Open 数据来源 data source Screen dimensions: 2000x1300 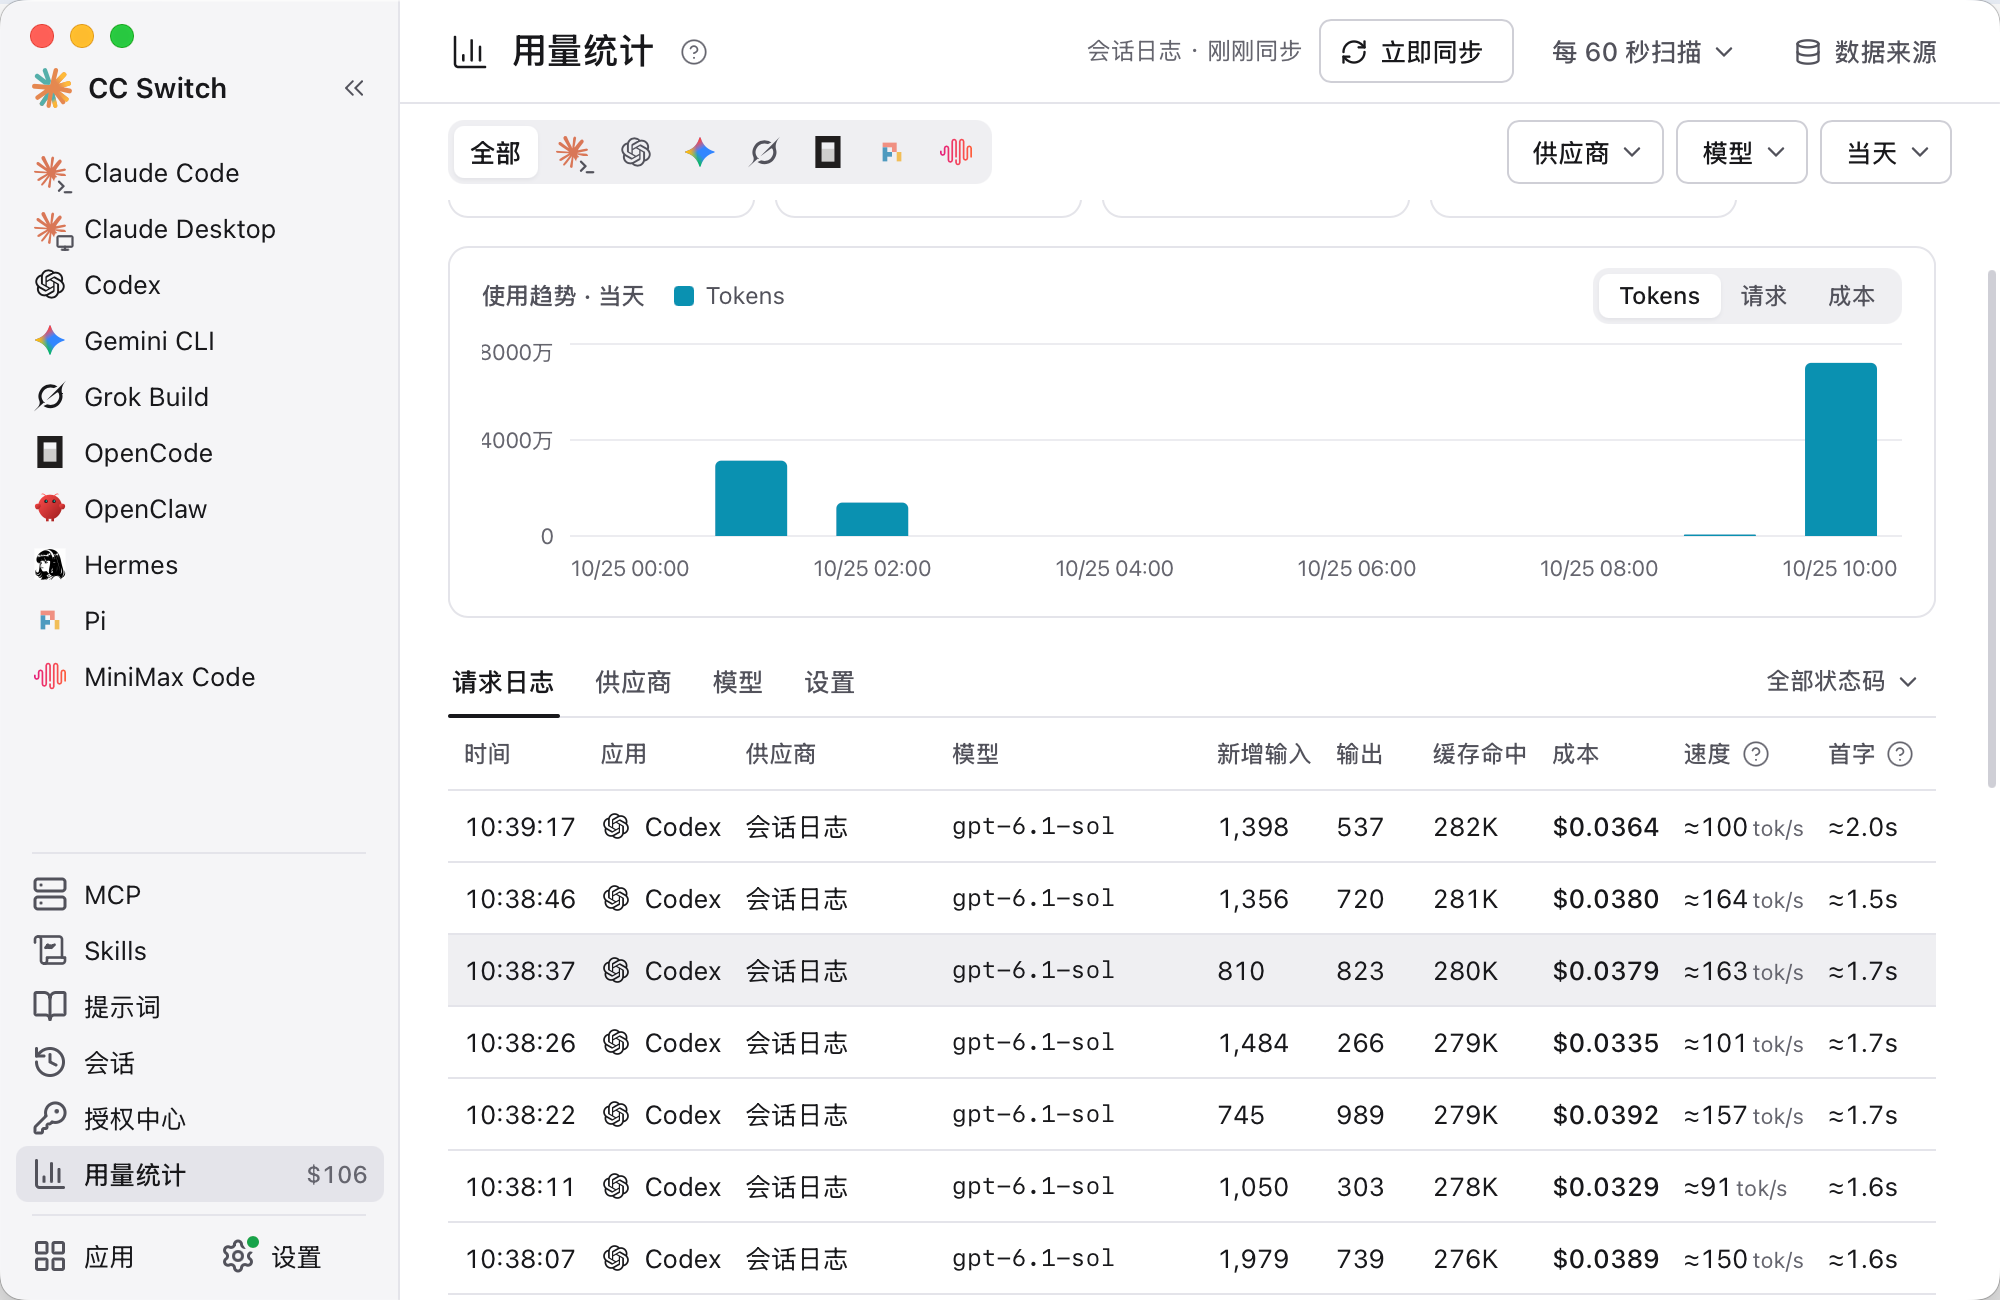point(1866,52)
